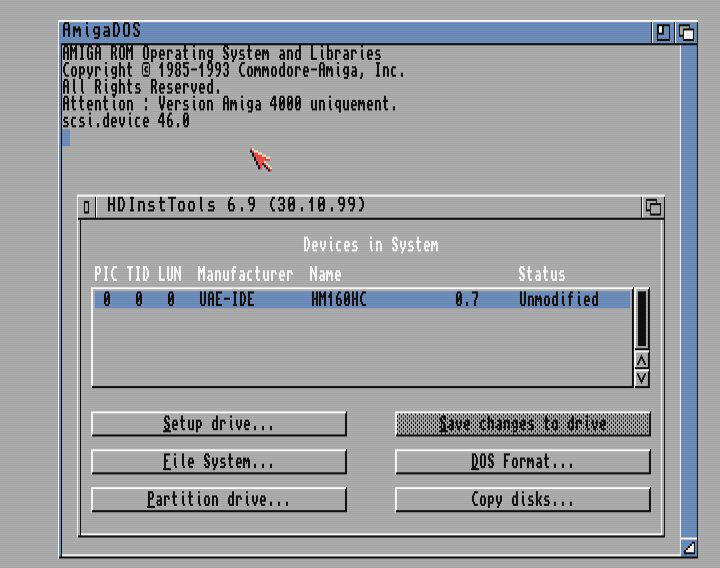The height and width of the screenshot is (568, 720).
Task: Click AmigaDOS window resize gadget
Action: click(x=689, y=547)
